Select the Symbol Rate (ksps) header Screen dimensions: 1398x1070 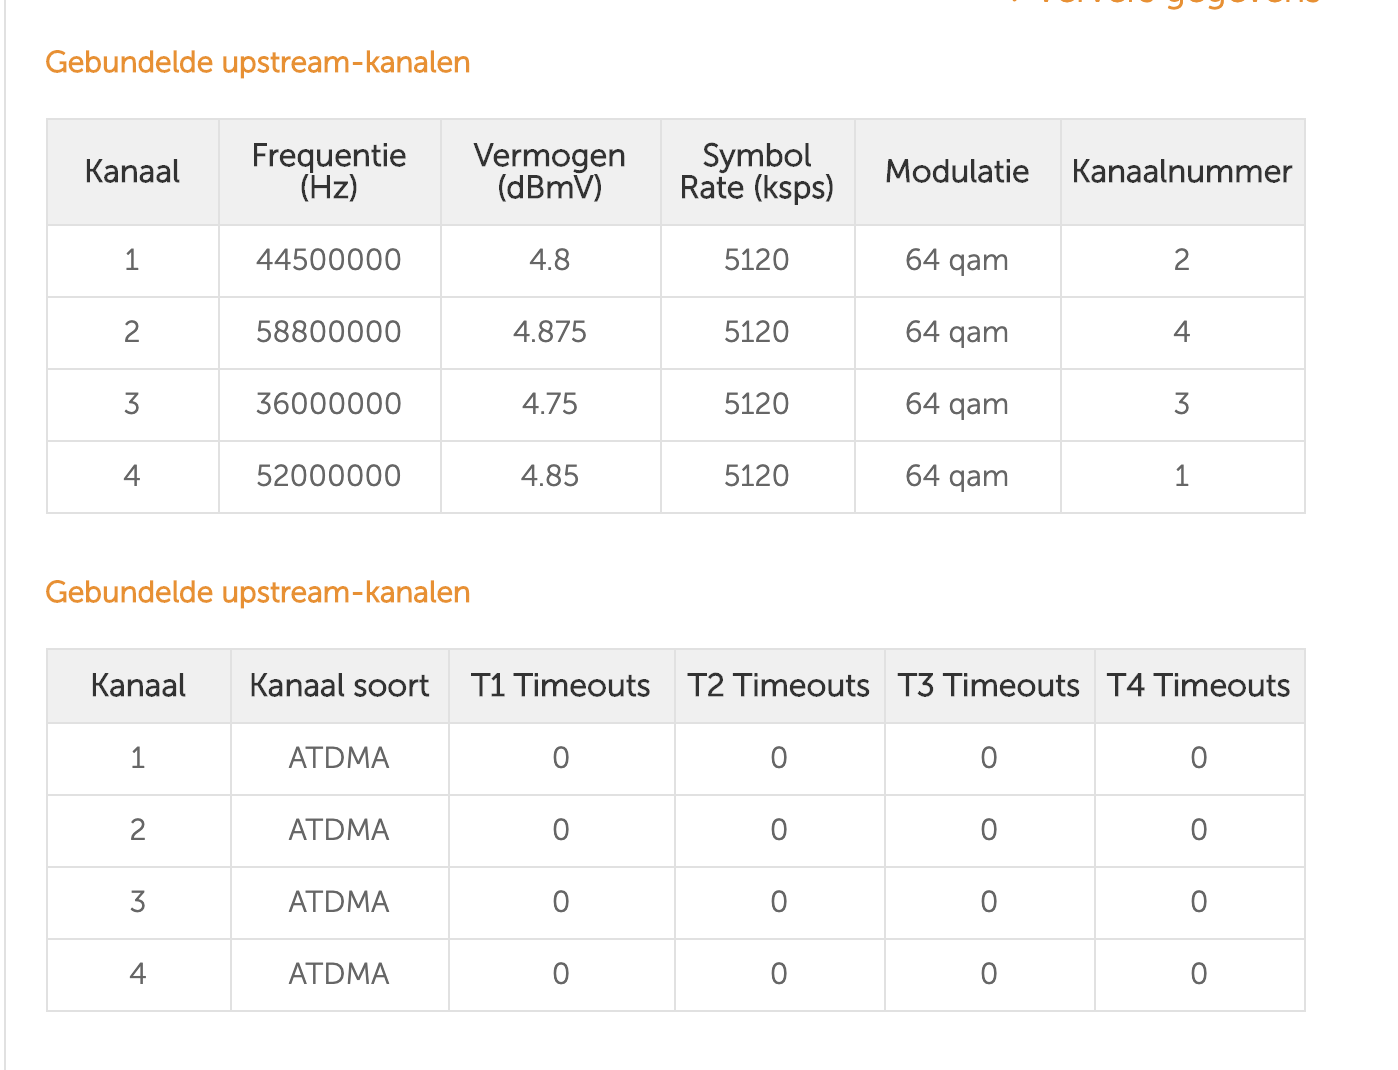757,171
